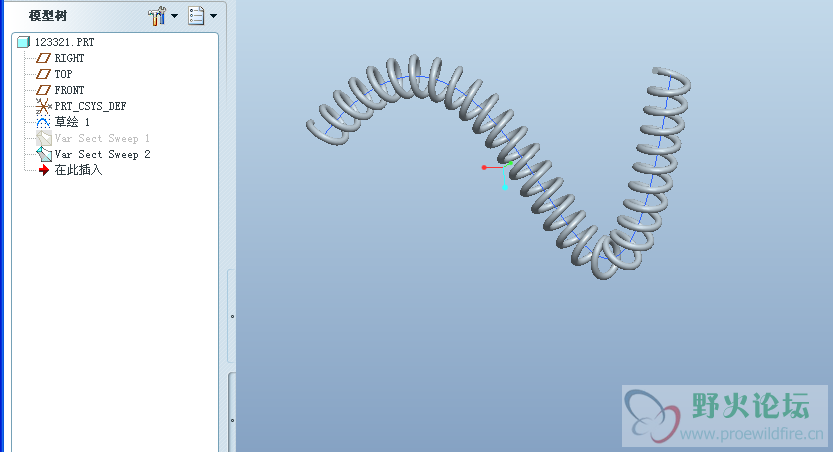The width and height of the screenshot is (833, 452).
Task: Select suppressed Var Sect Sweep 1
Action: click(102, 138)
